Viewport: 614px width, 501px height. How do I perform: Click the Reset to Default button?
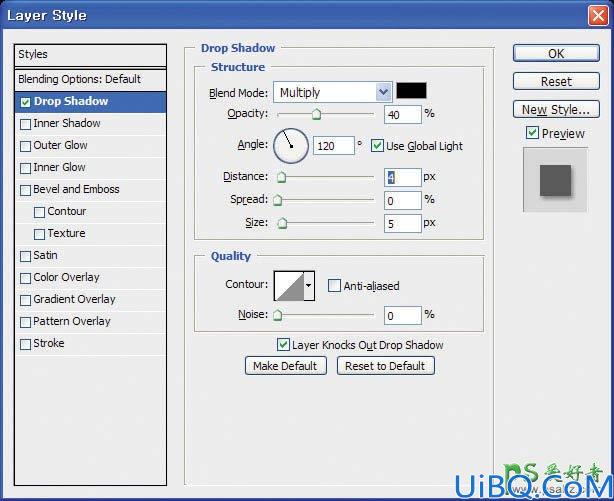tap(385, 366)
